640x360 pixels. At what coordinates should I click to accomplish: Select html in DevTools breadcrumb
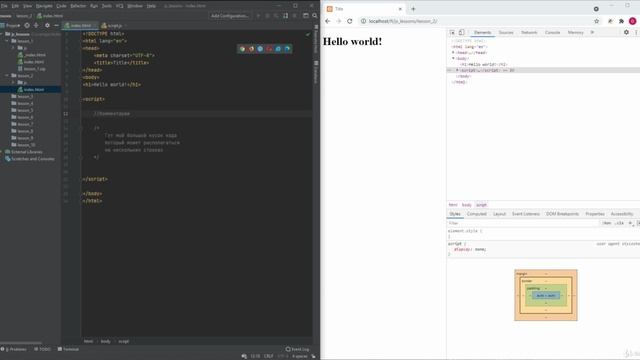pos(453,205)
